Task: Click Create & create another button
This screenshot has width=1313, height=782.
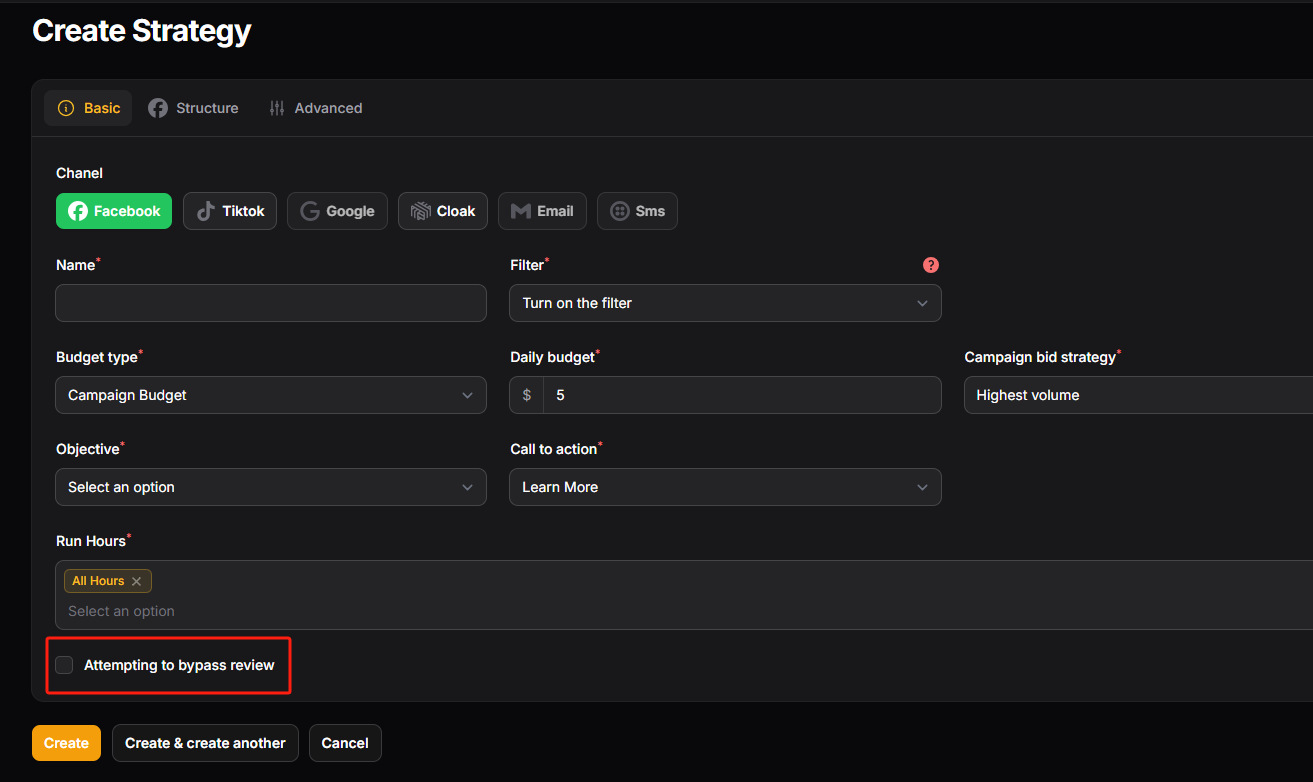Action: [205, 743]
